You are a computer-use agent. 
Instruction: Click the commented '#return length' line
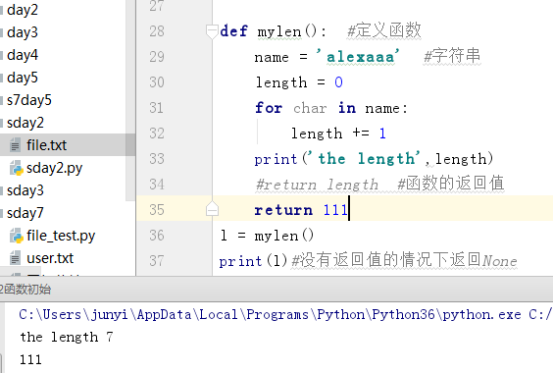click(x=317, y=184)
